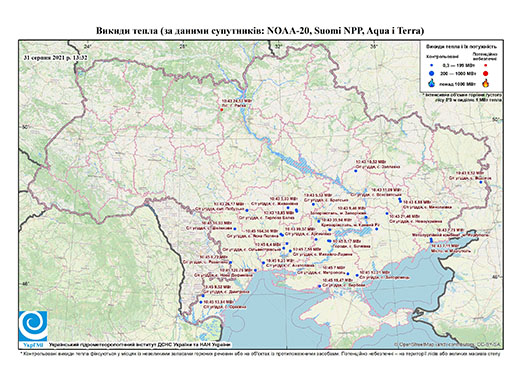Viewport: 520px width, 368px height.
Task: Select the easternmost blue marker labeled 9.52 MW
Action: [480, 182]
